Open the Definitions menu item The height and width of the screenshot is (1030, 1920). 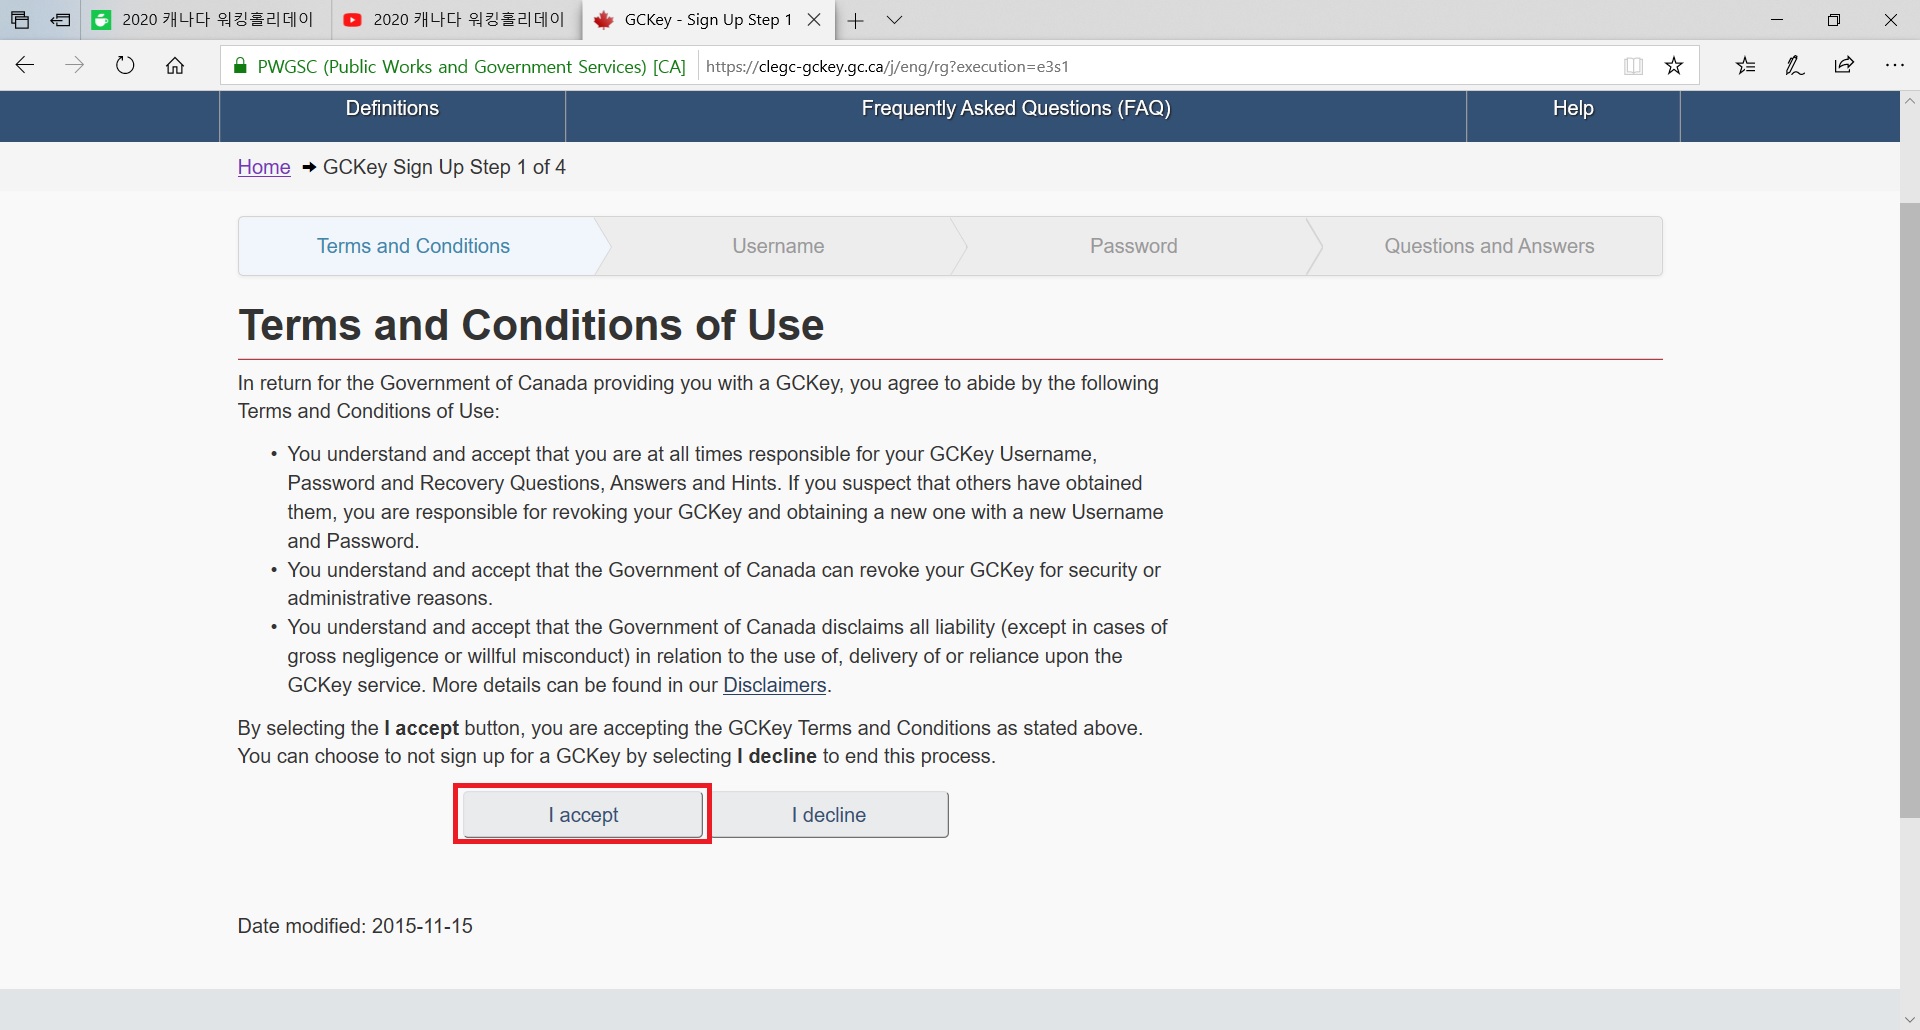tap(392, 109)
